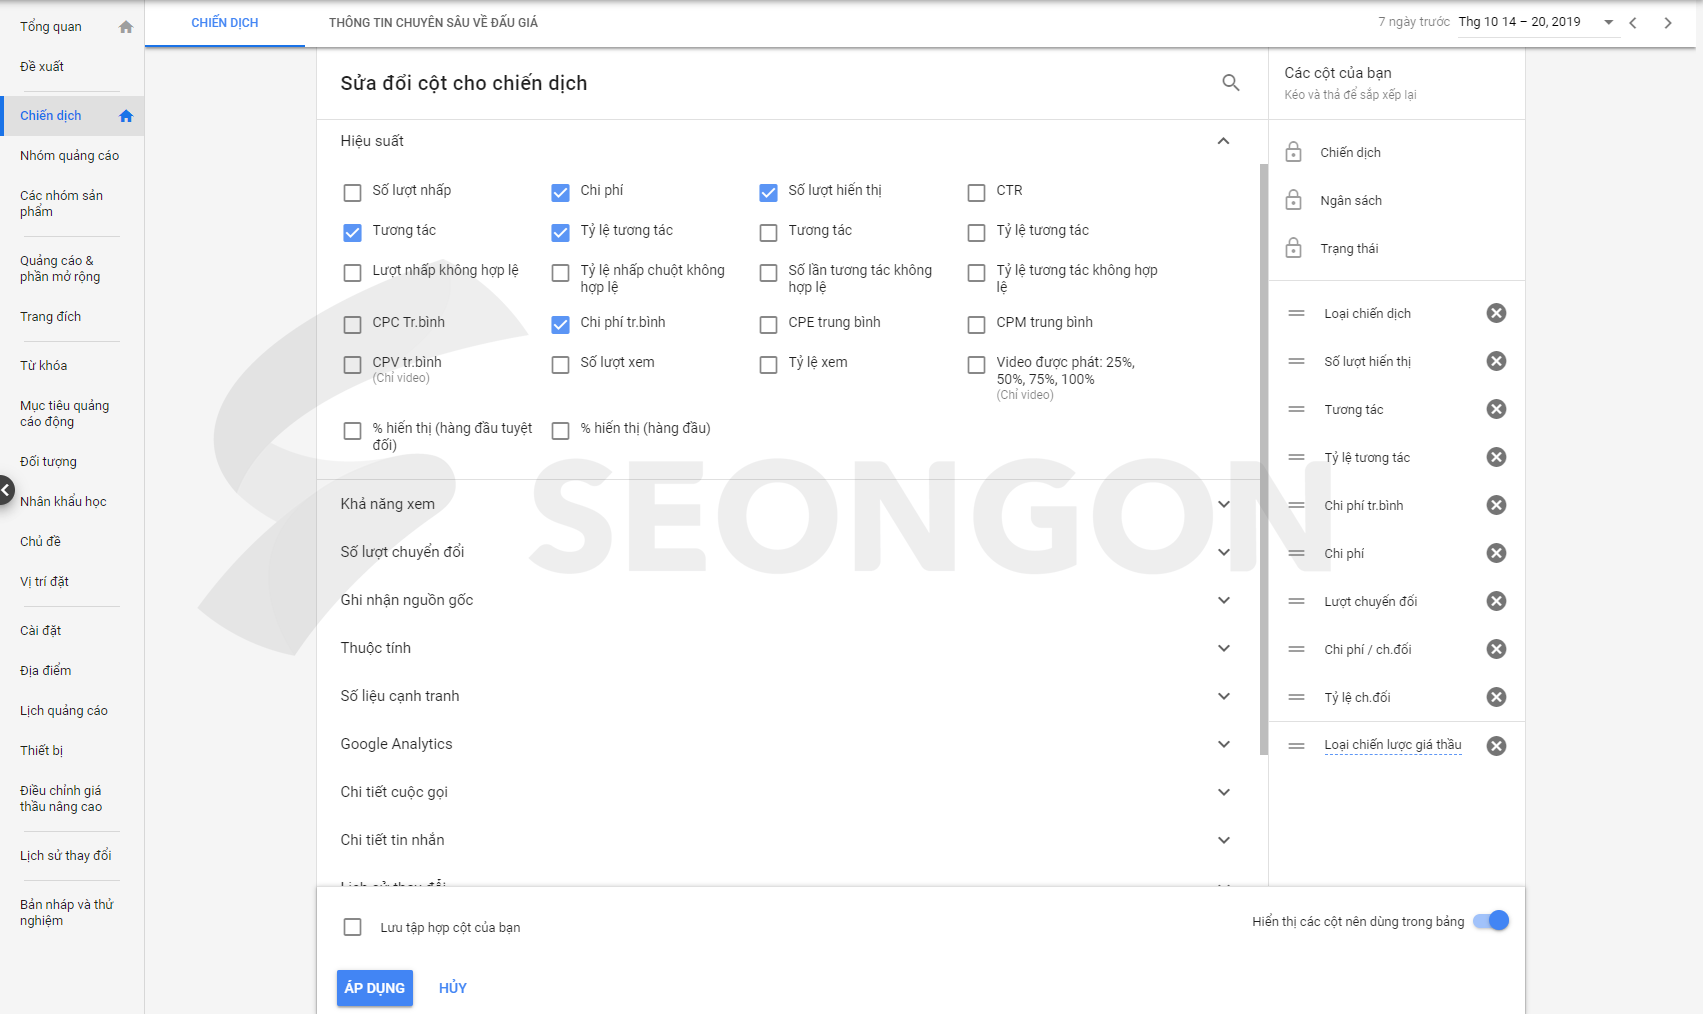Click drag handle beside Tỷ lệ ch.đổi
The image size is (1703, 1014).
click(1296, 697)
